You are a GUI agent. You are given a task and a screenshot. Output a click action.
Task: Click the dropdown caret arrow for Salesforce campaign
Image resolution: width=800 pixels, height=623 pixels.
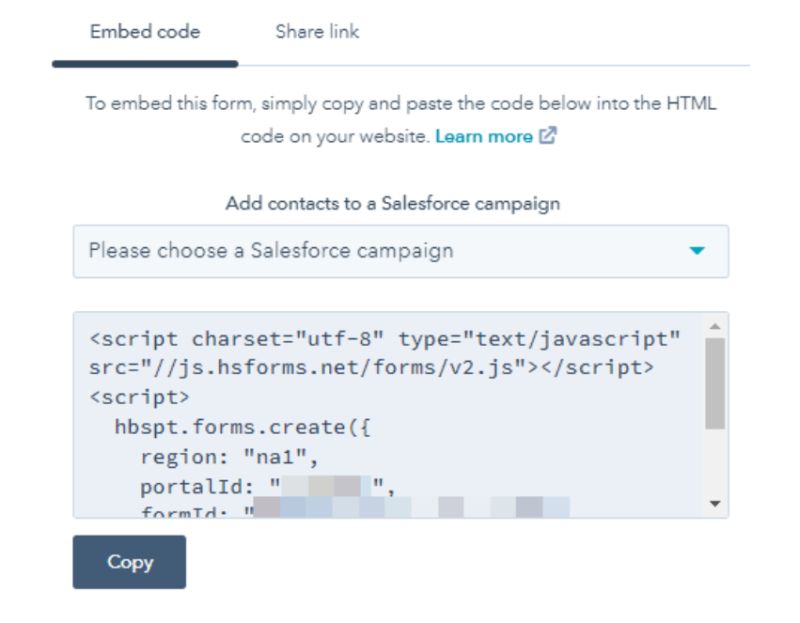pos(697,251)
